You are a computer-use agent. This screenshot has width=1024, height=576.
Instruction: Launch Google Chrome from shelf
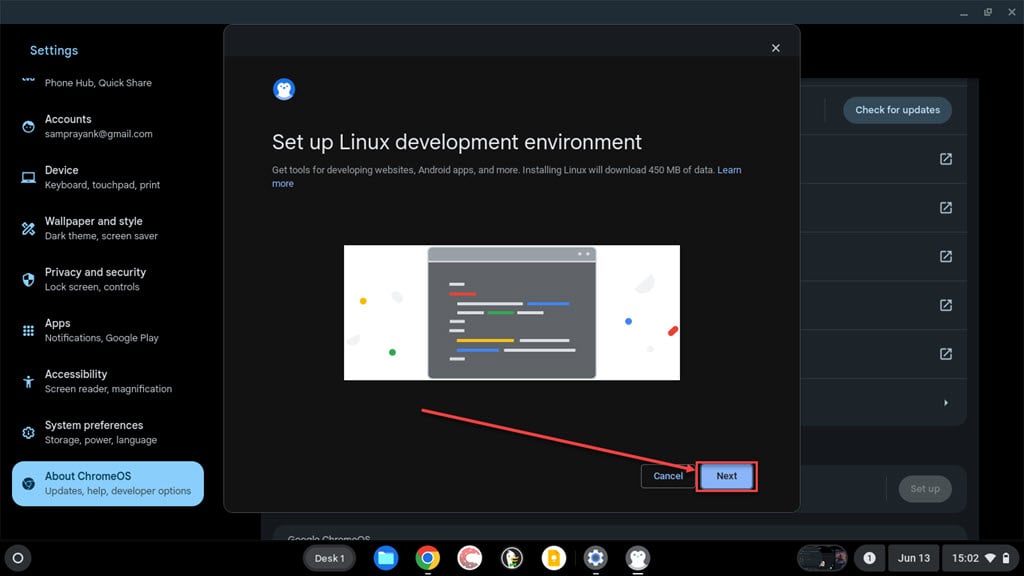(x=427, y=558)
